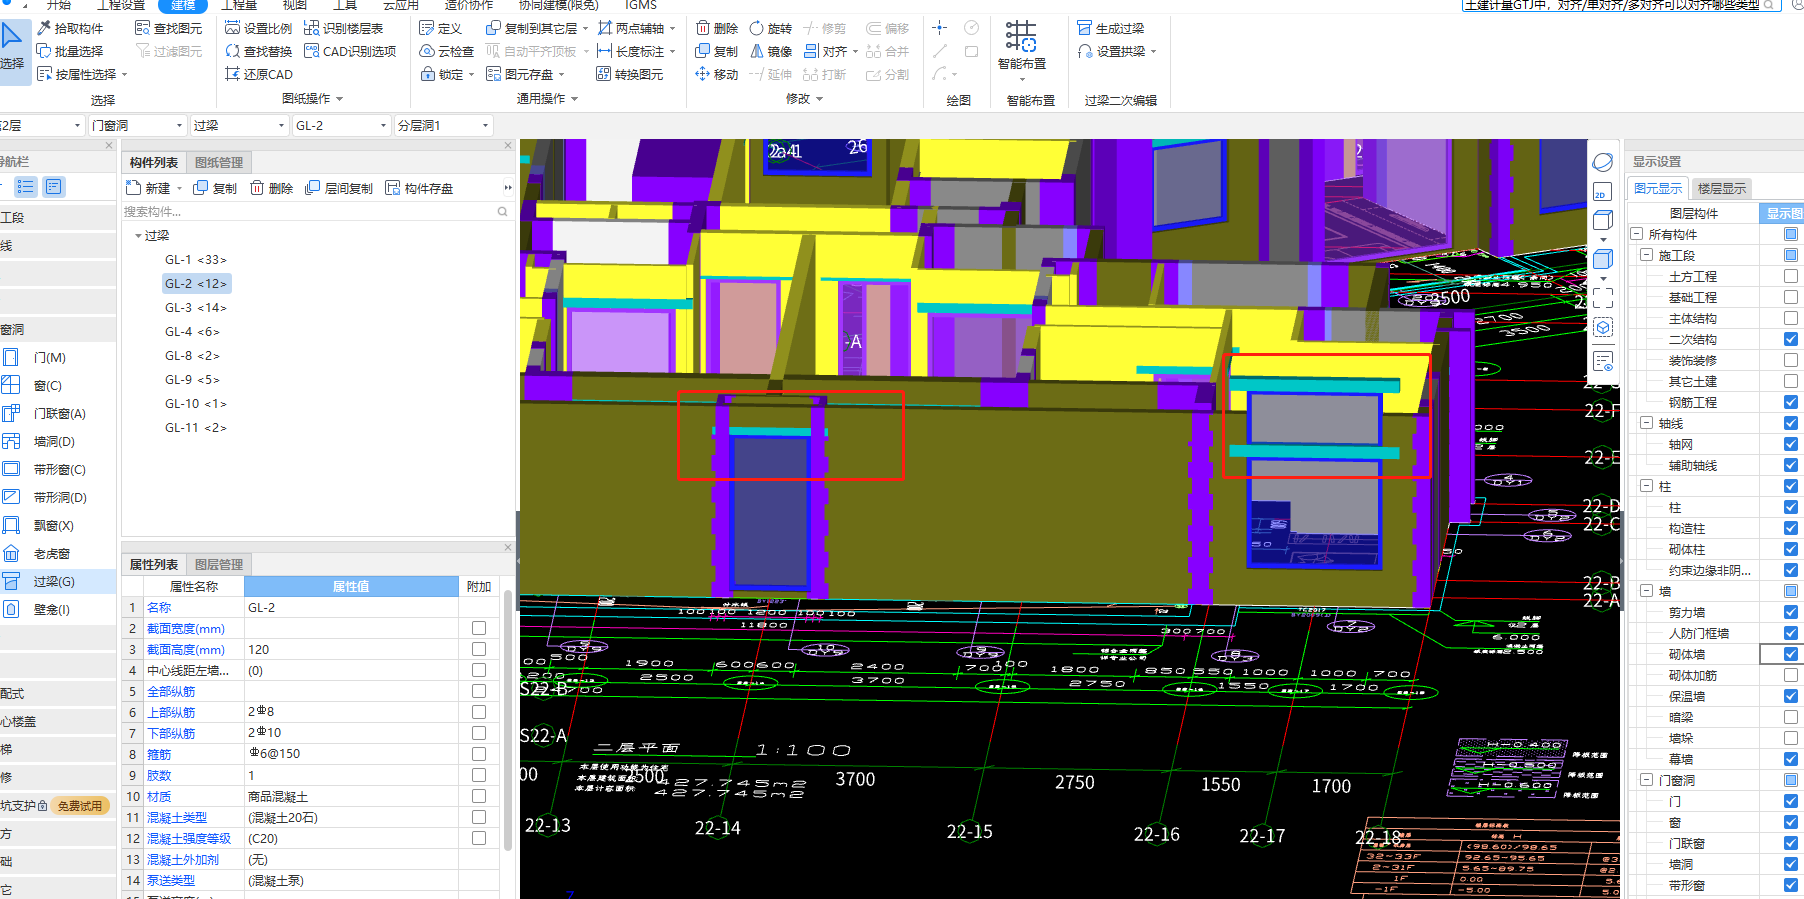Screen dimensions: 1804x899
Task: Click the 删除 delete tool in ribbon
Action: pyautogui.click(x=717, y=28)
